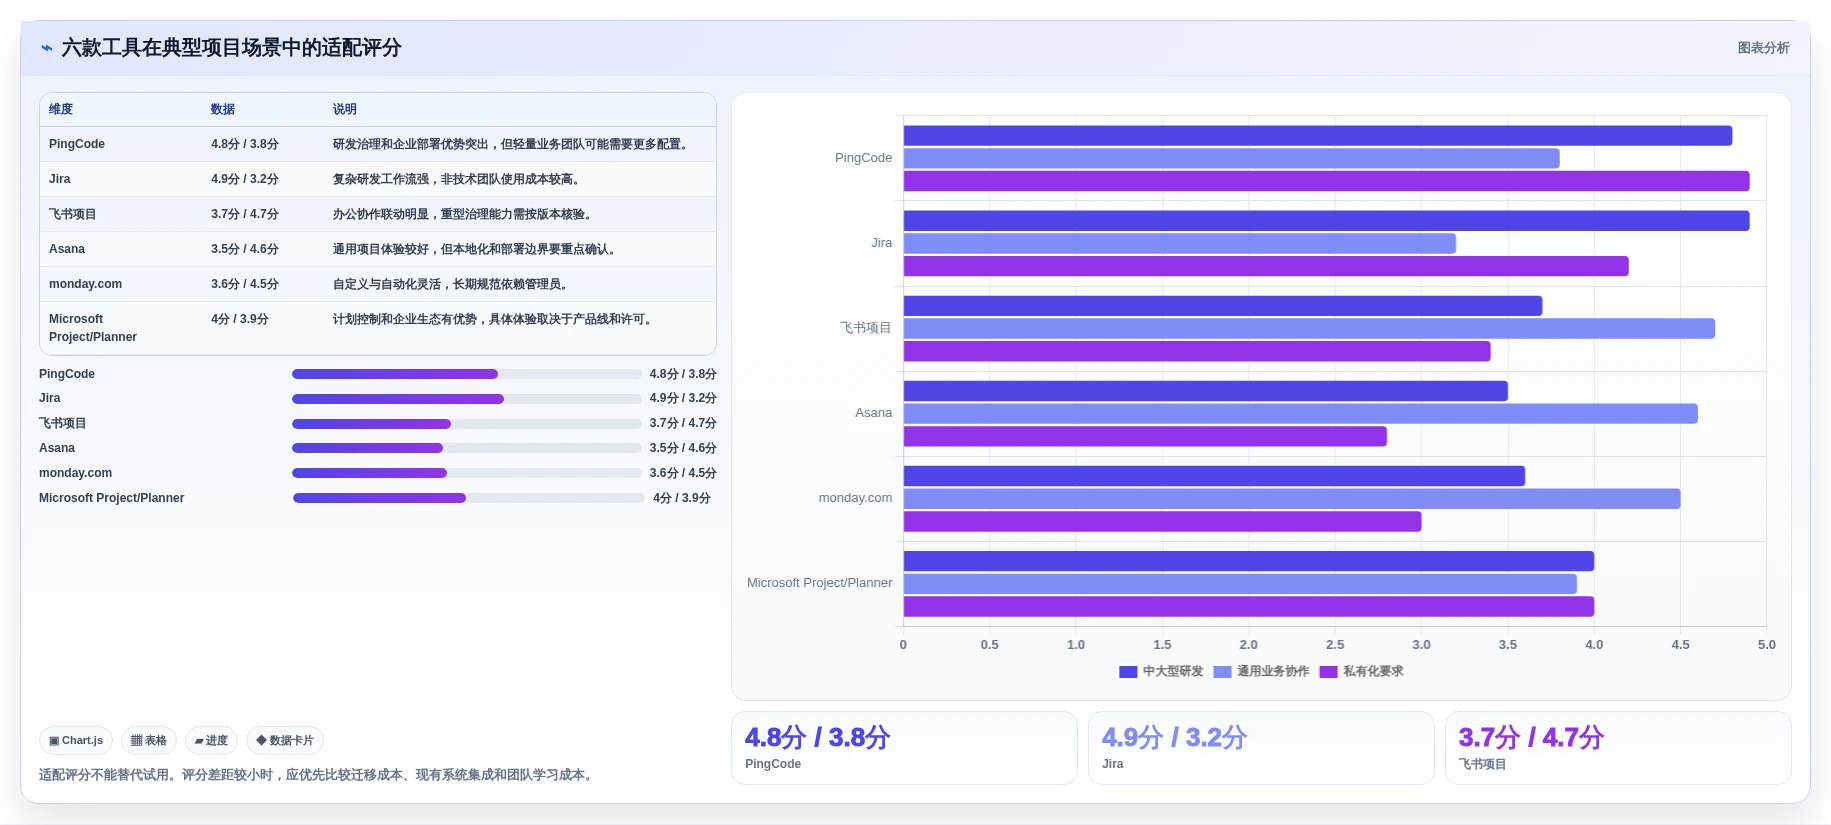The width and height of the screenshot is (1831, 825).
Task: Click the description 办公协作联动明显，重型治理能力需按版本核验
Action: pos(463,214)
